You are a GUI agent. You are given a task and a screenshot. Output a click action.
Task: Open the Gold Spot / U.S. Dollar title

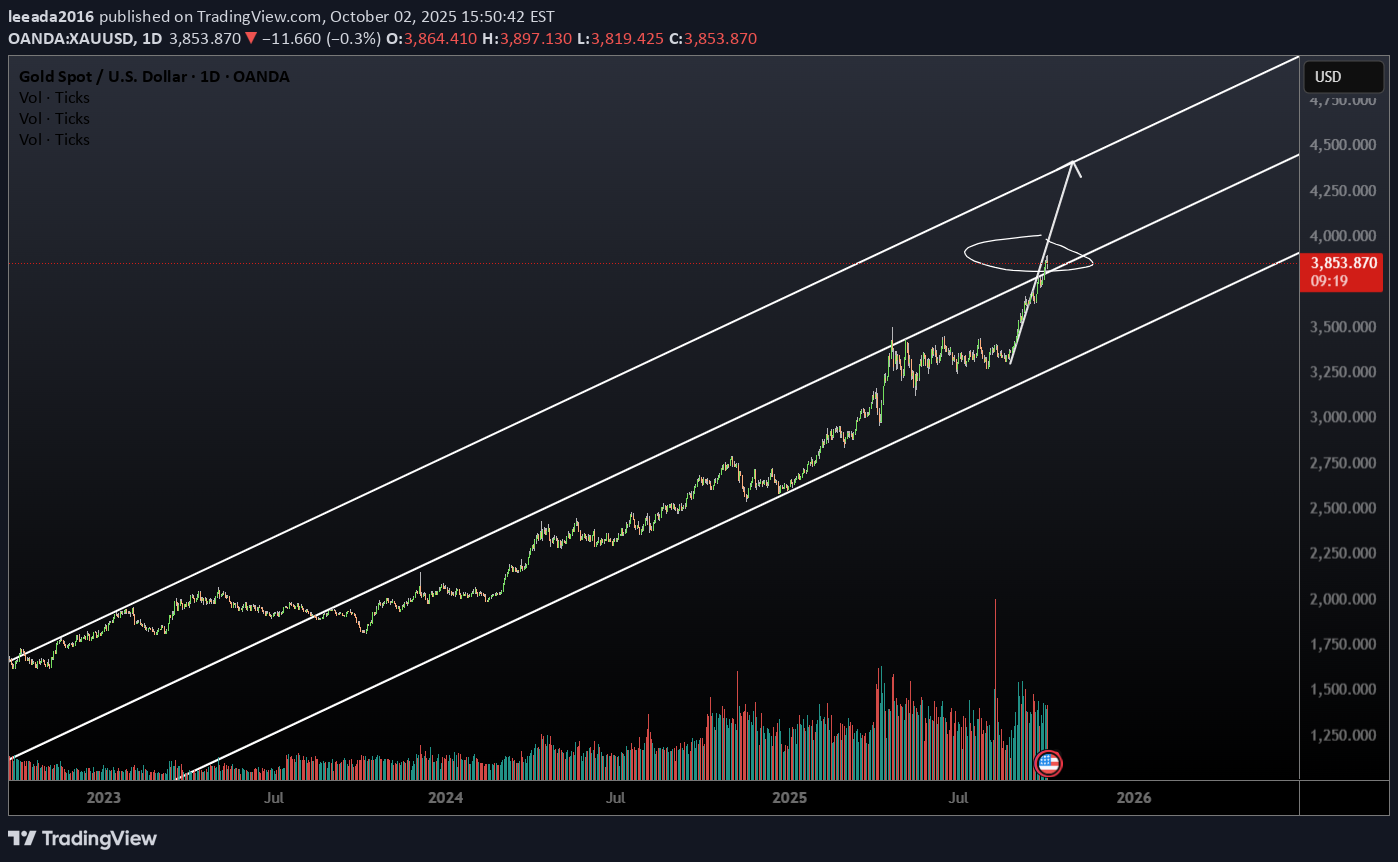click(154, 77)
